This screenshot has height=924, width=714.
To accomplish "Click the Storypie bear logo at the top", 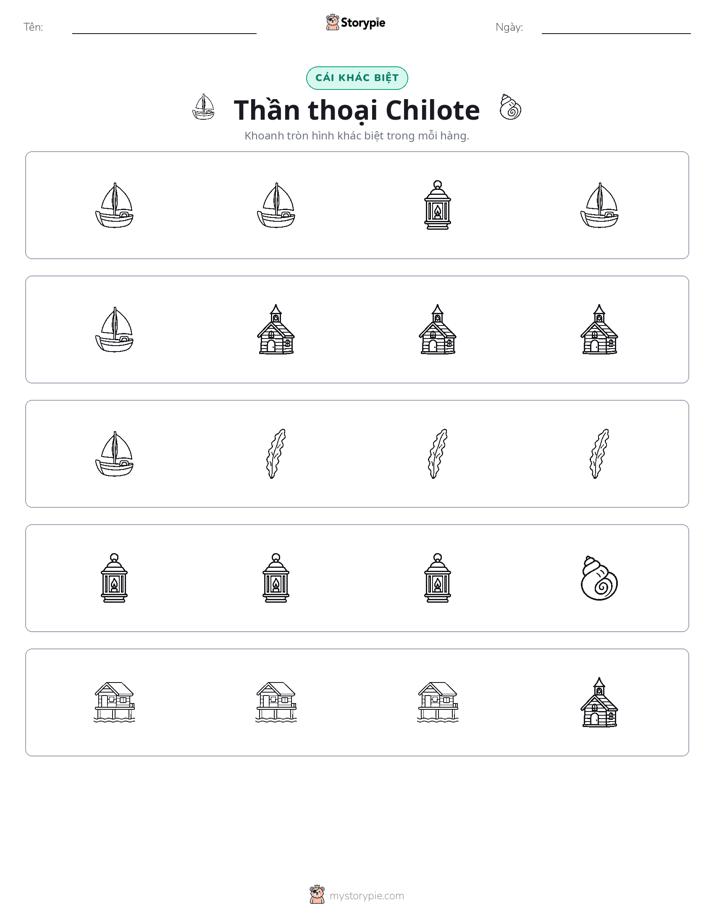I will (x=332, y=22).
